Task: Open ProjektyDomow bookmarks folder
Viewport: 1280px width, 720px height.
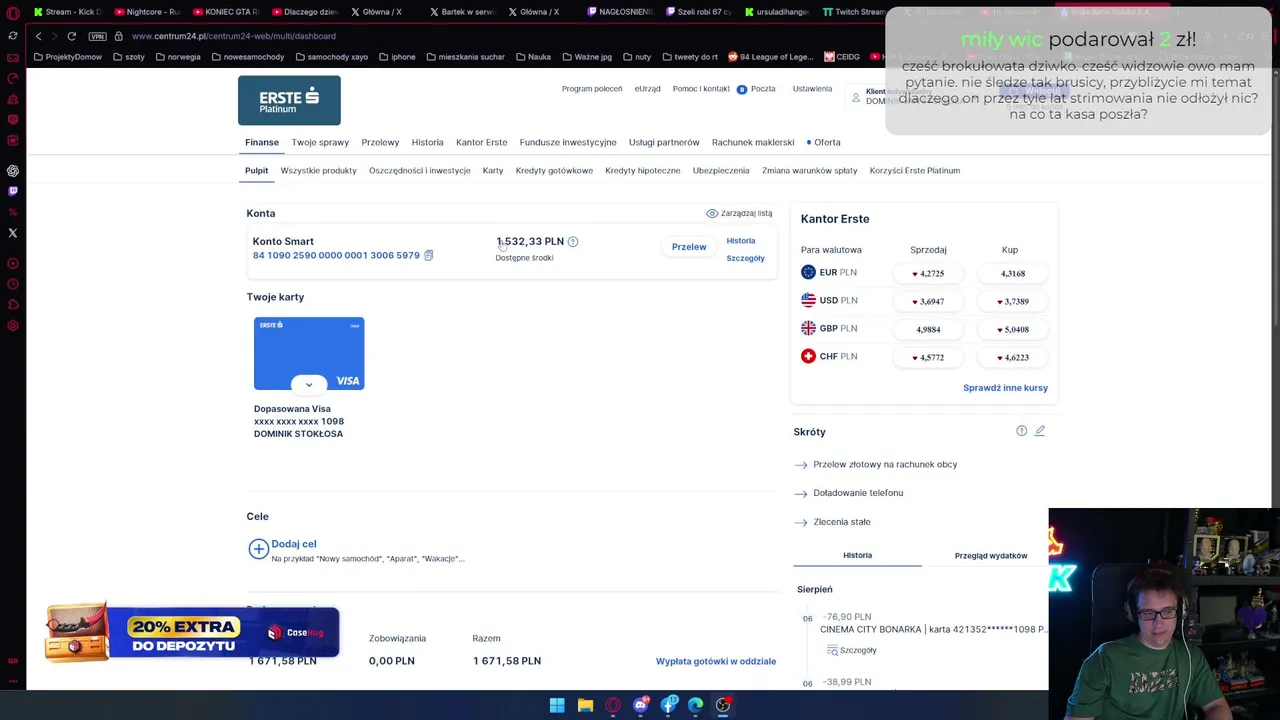Action: tap(68, 57)
